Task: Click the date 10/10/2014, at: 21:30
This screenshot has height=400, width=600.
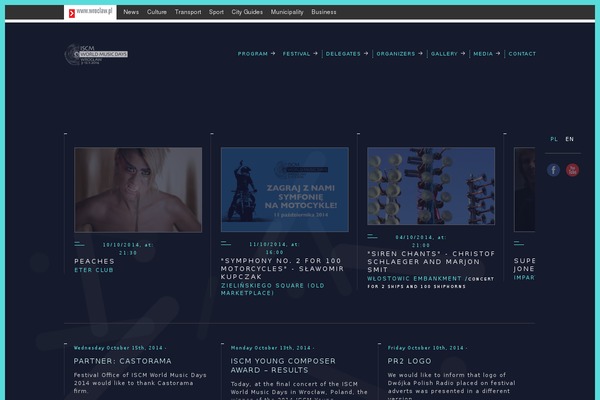Action: (128, 249)
